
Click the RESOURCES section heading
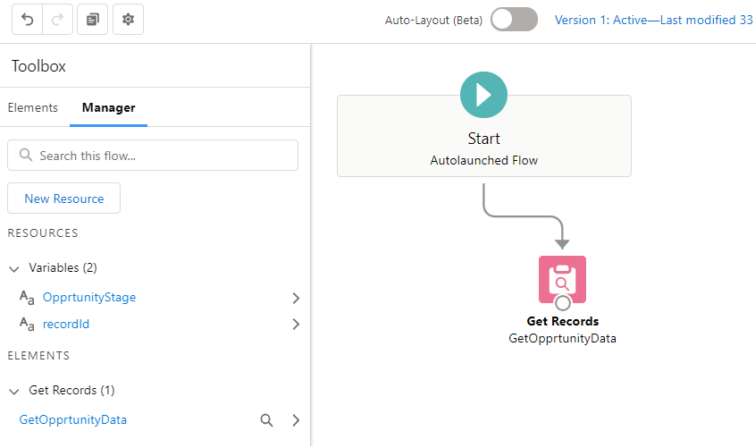click(x=42, y=233)
